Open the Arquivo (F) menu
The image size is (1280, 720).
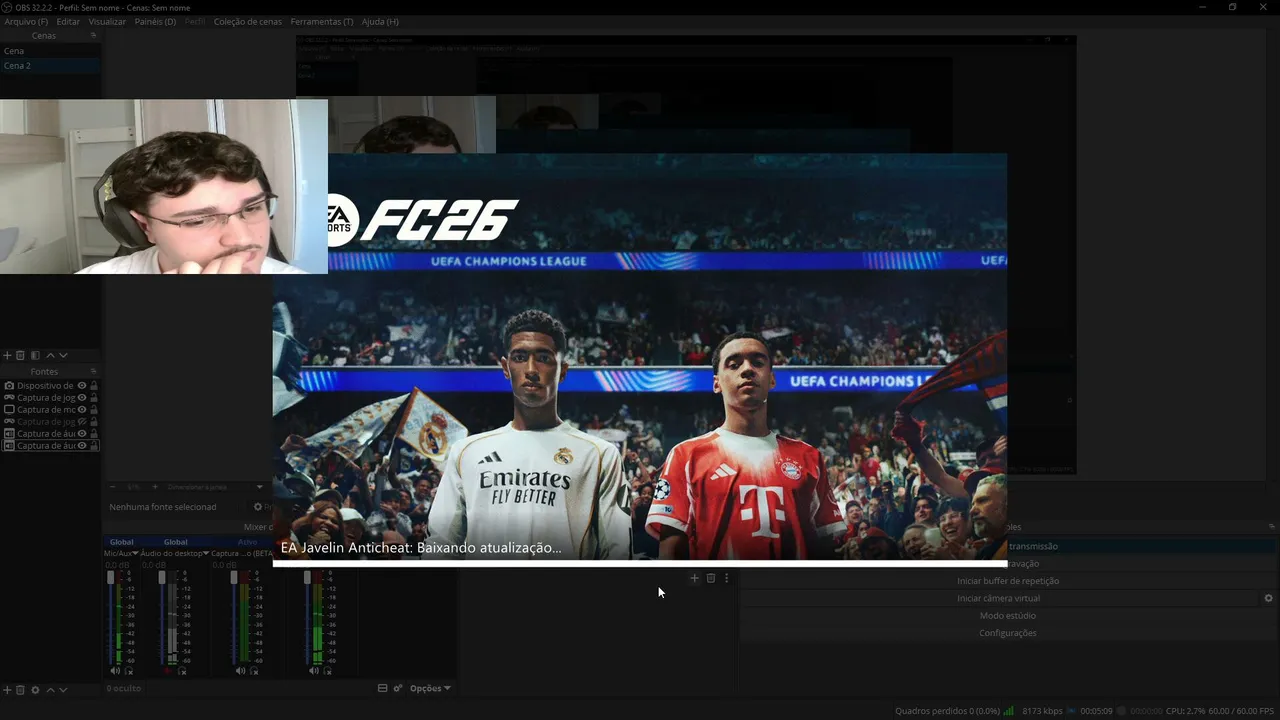tap(26, 21)
